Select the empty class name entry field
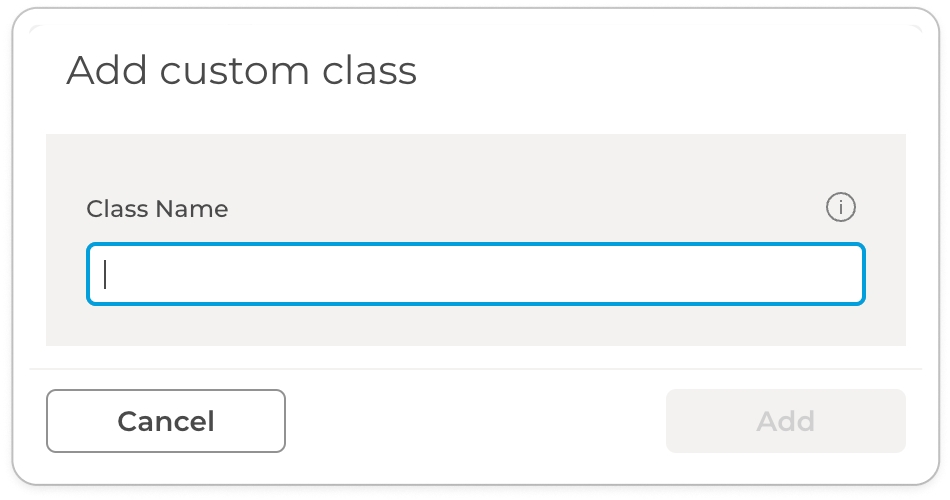This screenshot has width=950, height=500. pos(476,274)
